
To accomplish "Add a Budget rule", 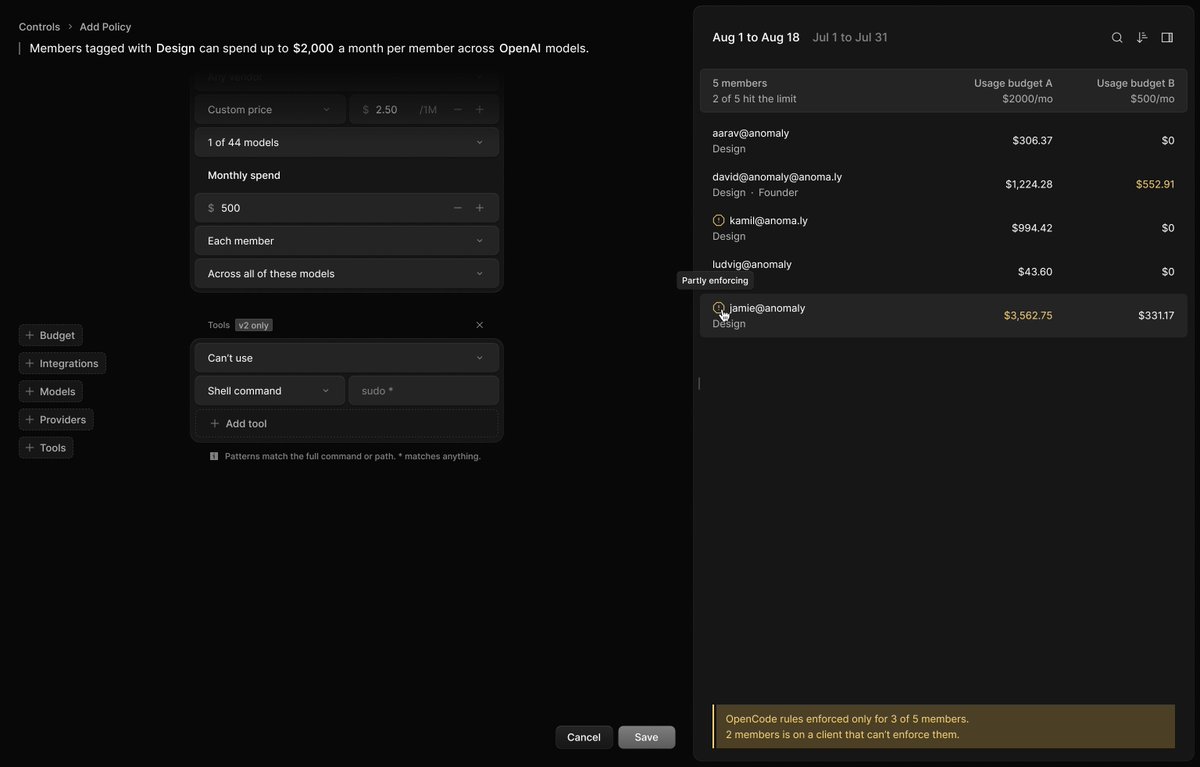I will [x=51, y=336].
